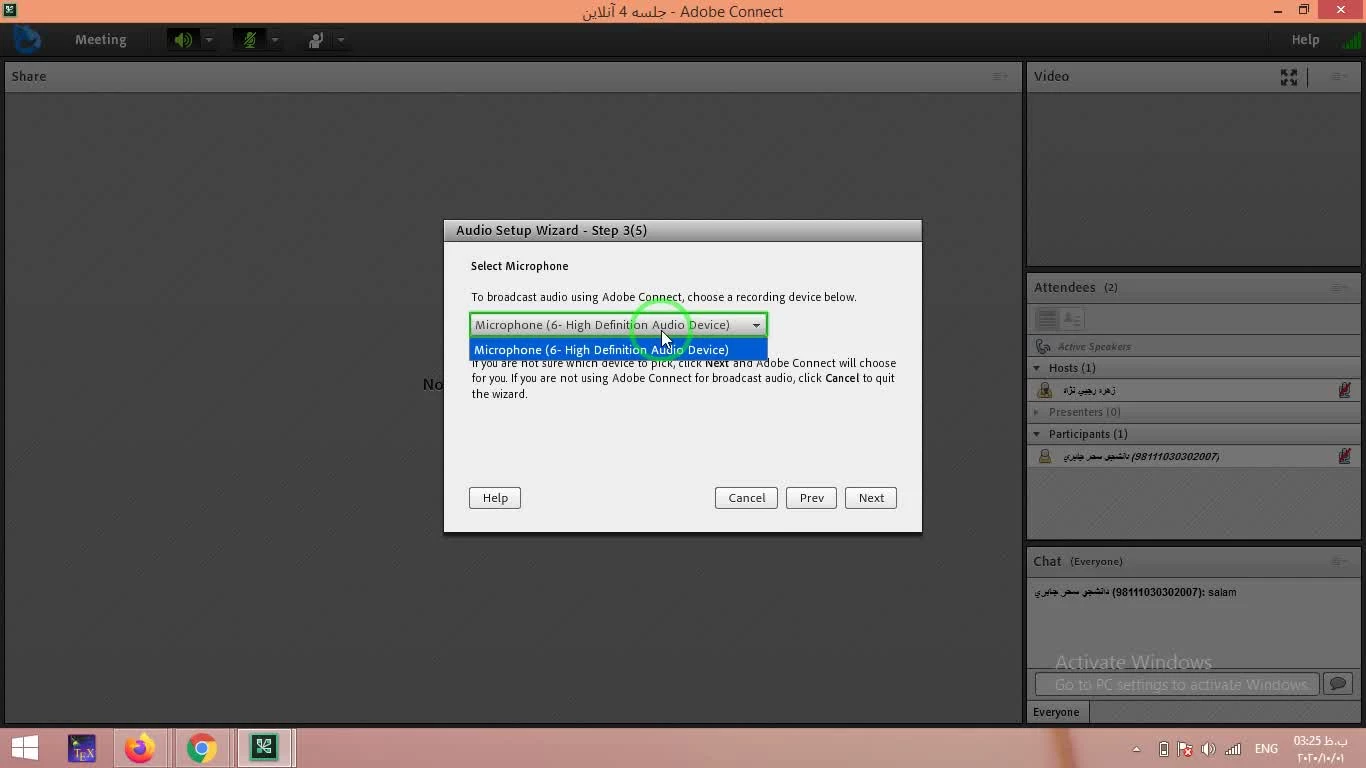
Task: Click the host's muted microphone icon
Action: tap(1345, 390)
